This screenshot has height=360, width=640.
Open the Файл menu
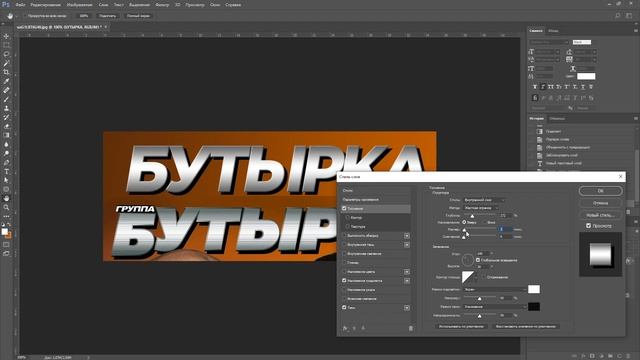[x=20, y=5]
